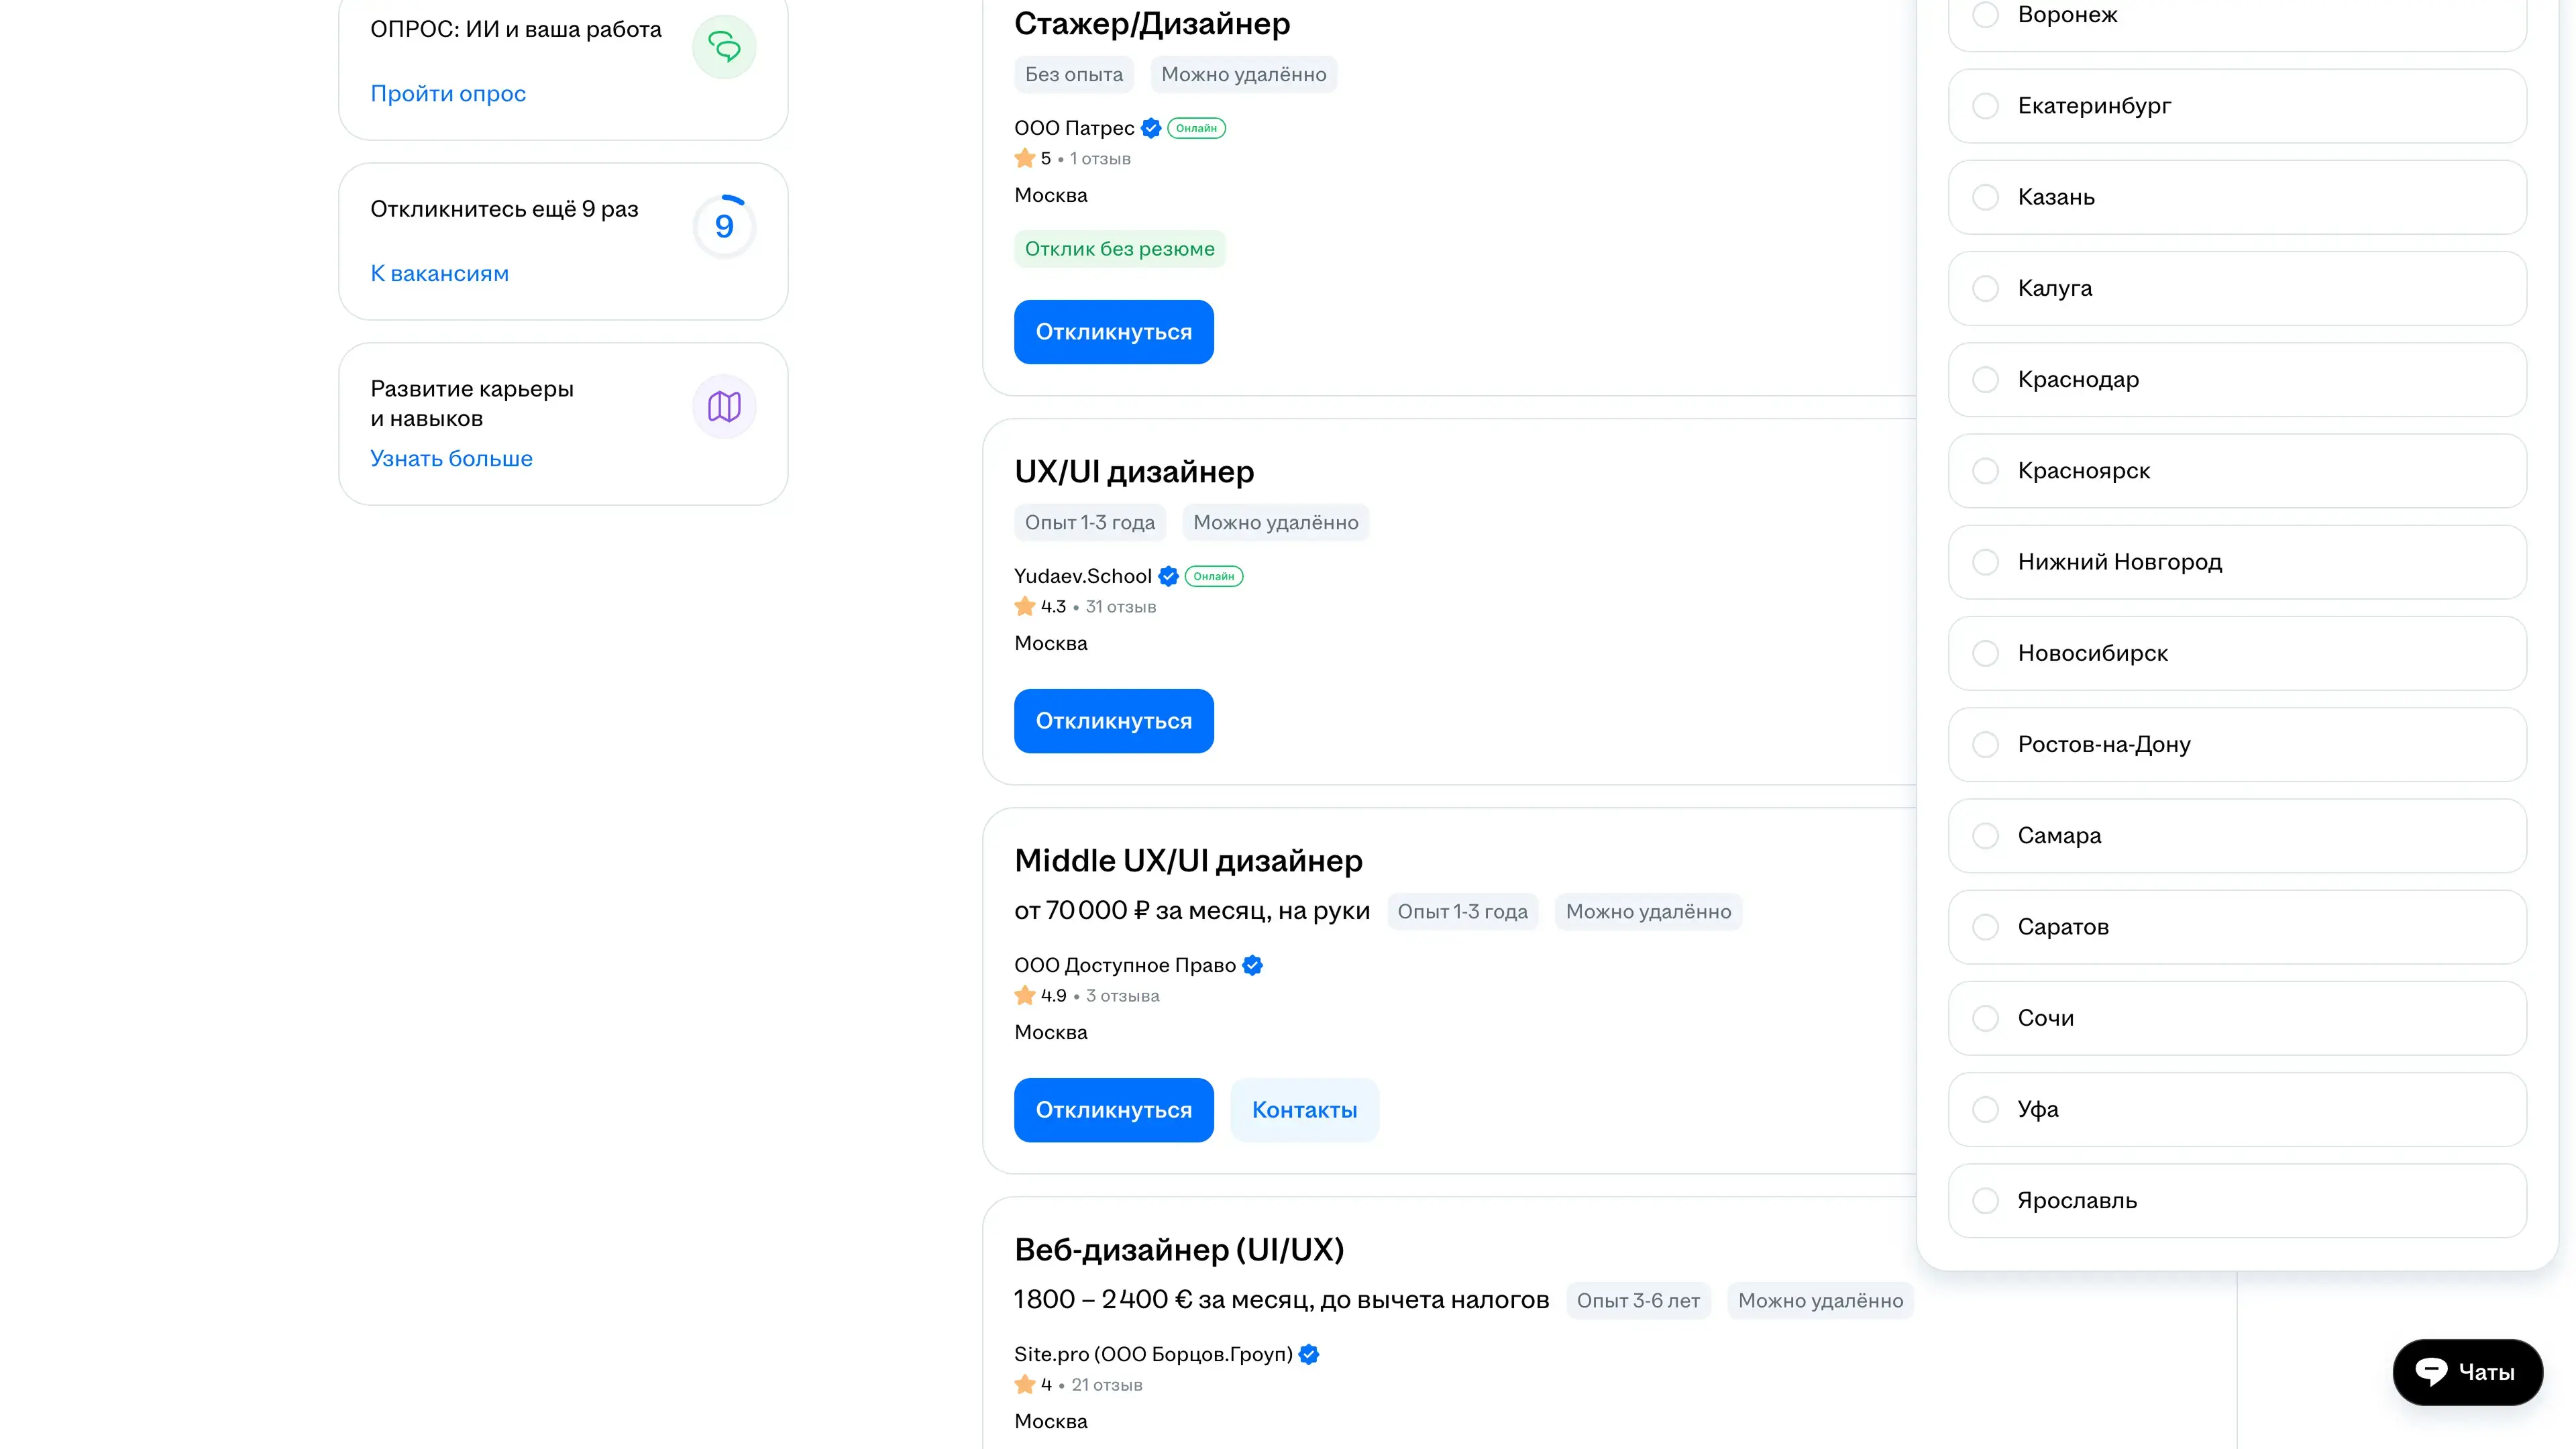The height and width of the screenshot is (1449, 2576).
Task: Click the star rating icon for Yudaev.School
Action: click(1024, 606)
